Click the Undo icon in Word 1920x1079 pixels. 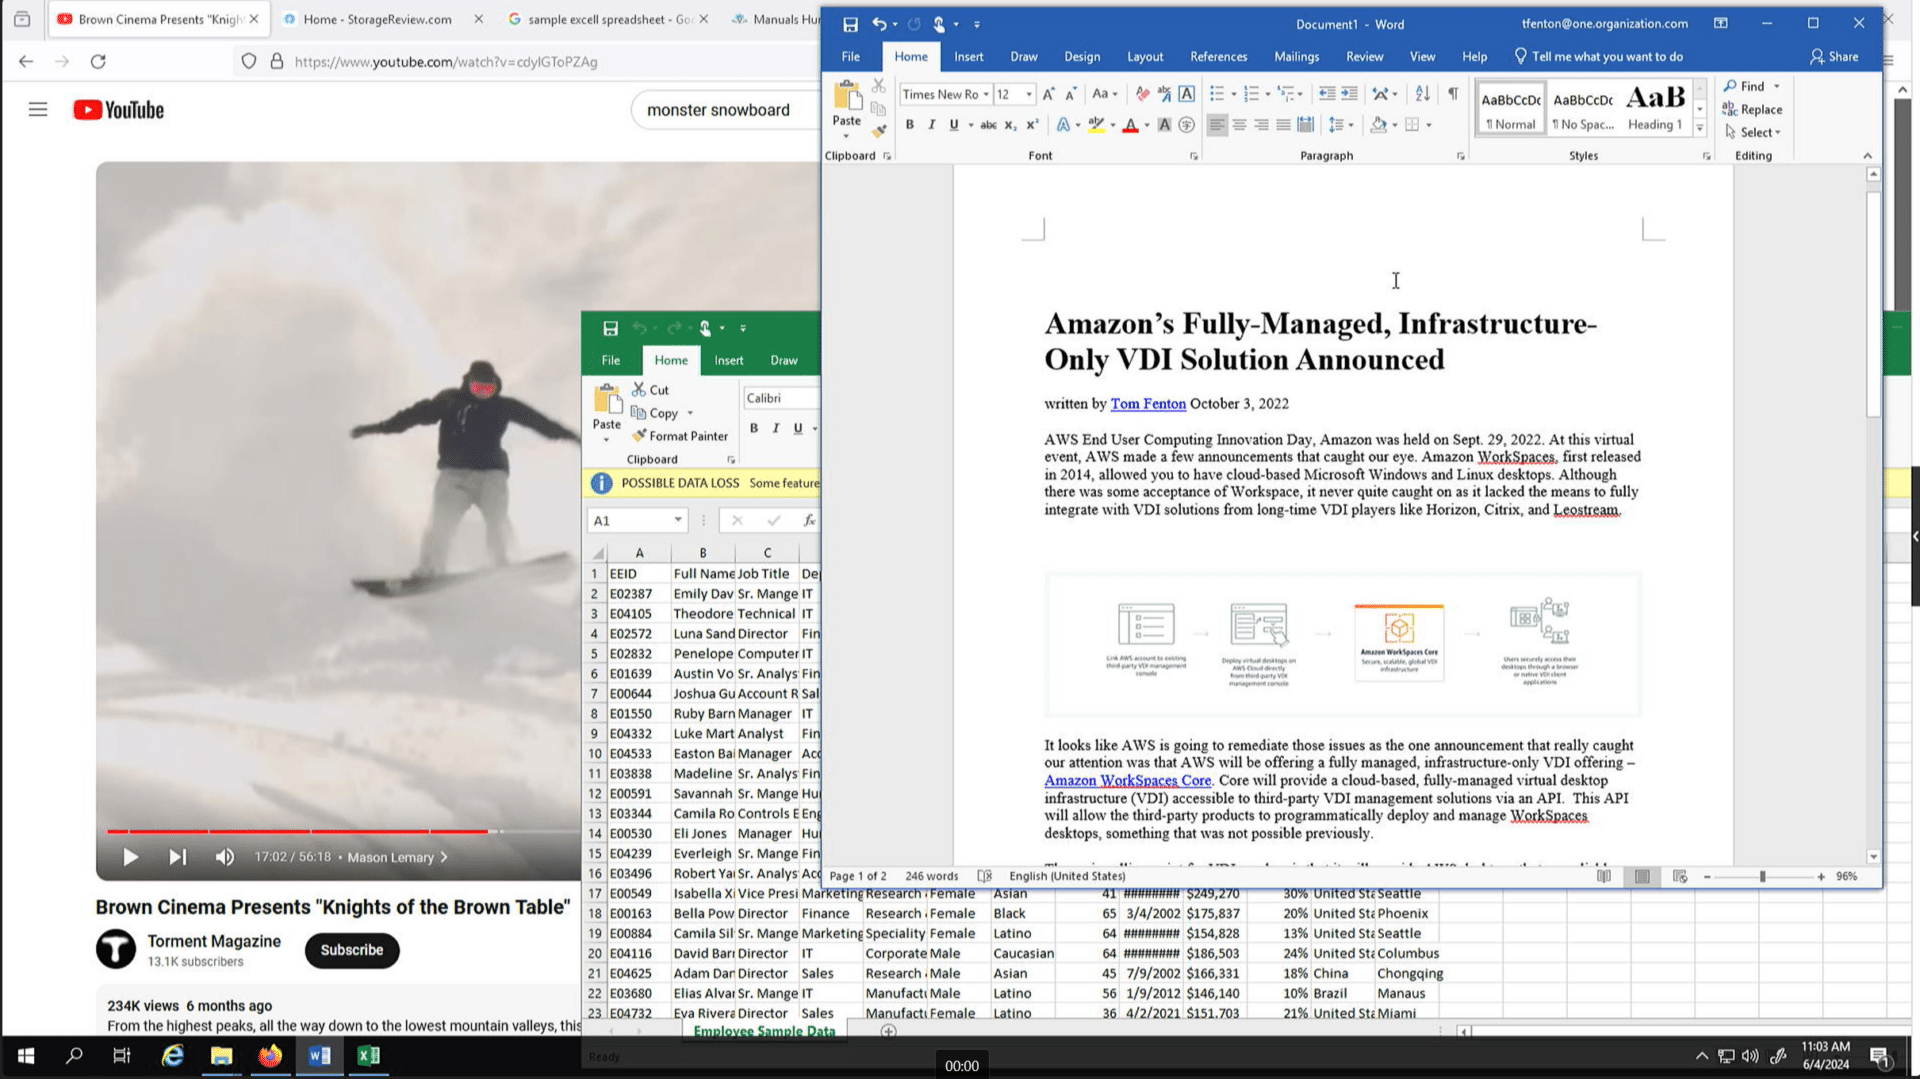(879, 24)
